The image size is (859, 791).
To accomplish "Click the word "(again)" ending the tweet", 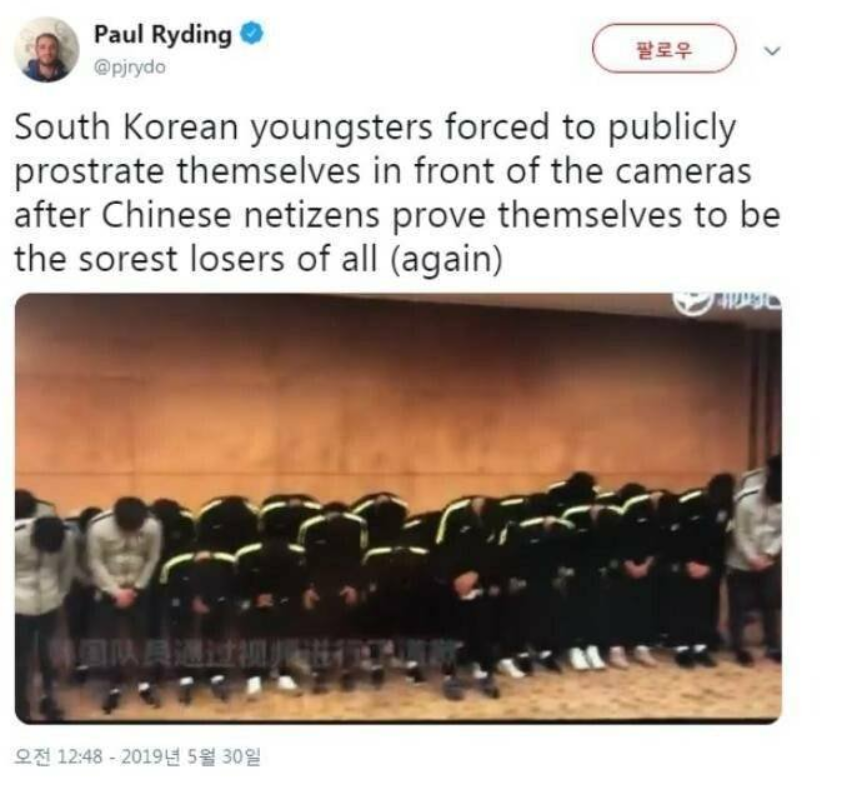I will pyautogui.click(x=445, y=260).
